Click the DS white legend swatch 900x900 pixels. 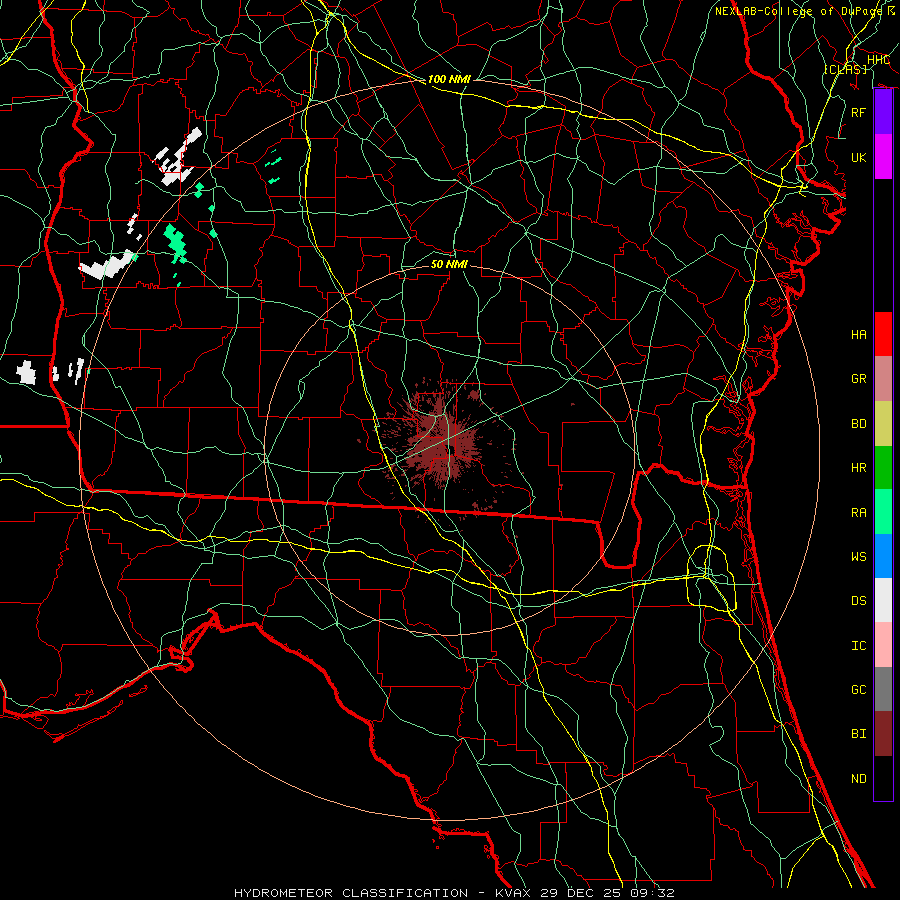pyautogui.click(x=883, y=600)
